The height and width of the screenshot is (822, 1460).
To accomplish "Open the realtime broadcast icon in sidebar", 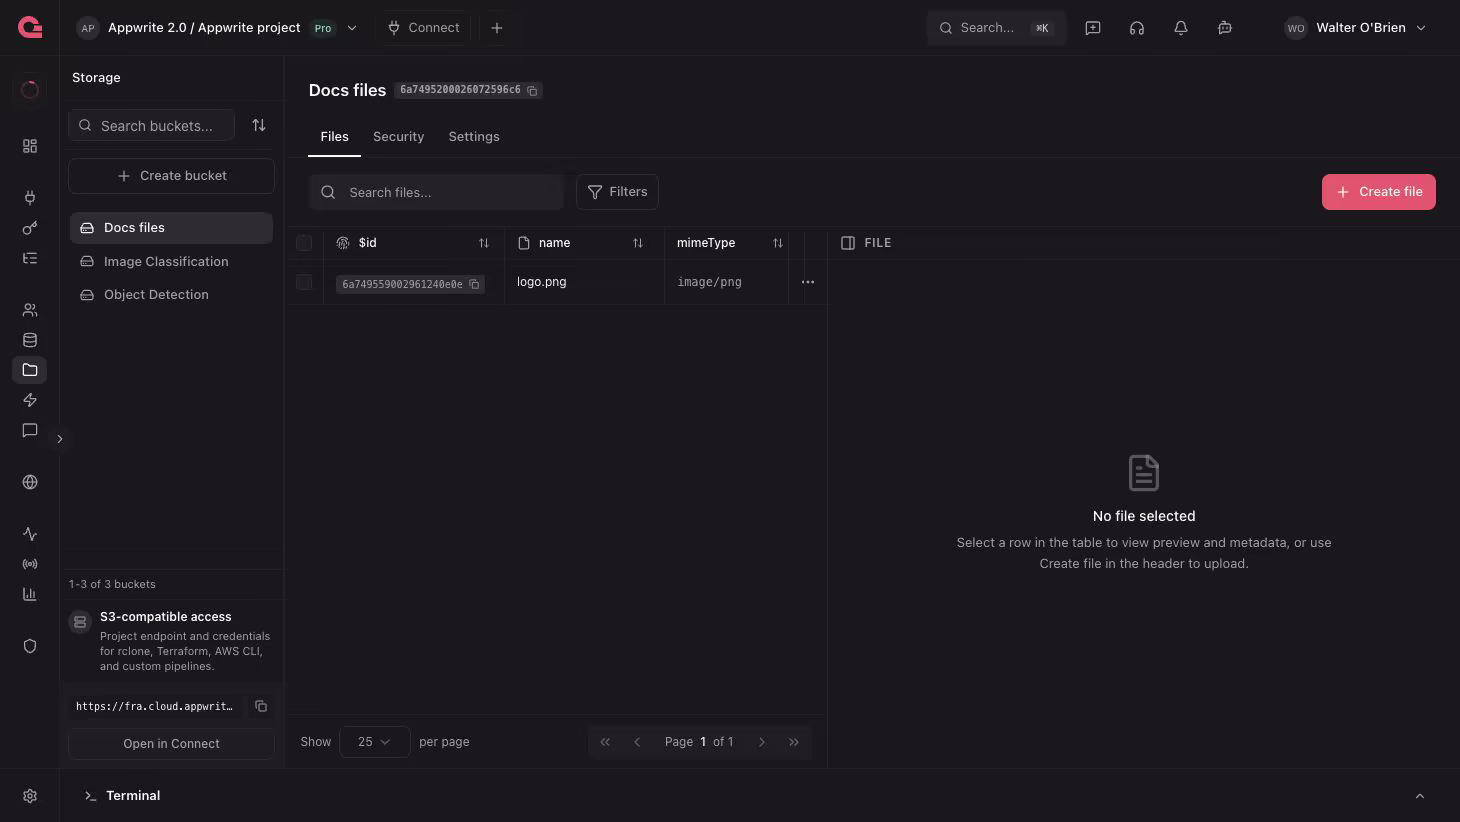I will click(x=30, y=564).
